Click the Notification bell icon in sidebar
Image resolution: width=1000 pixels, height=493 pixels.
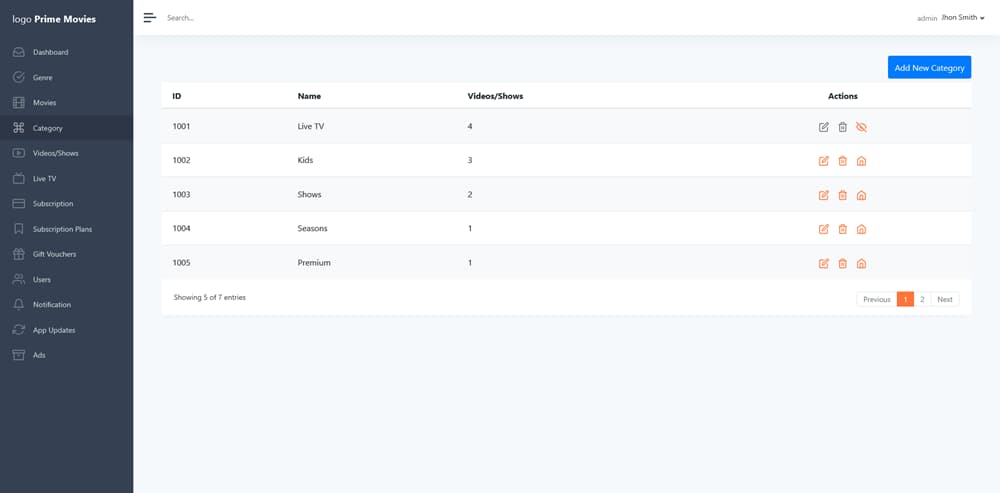(x=18, y=305)
